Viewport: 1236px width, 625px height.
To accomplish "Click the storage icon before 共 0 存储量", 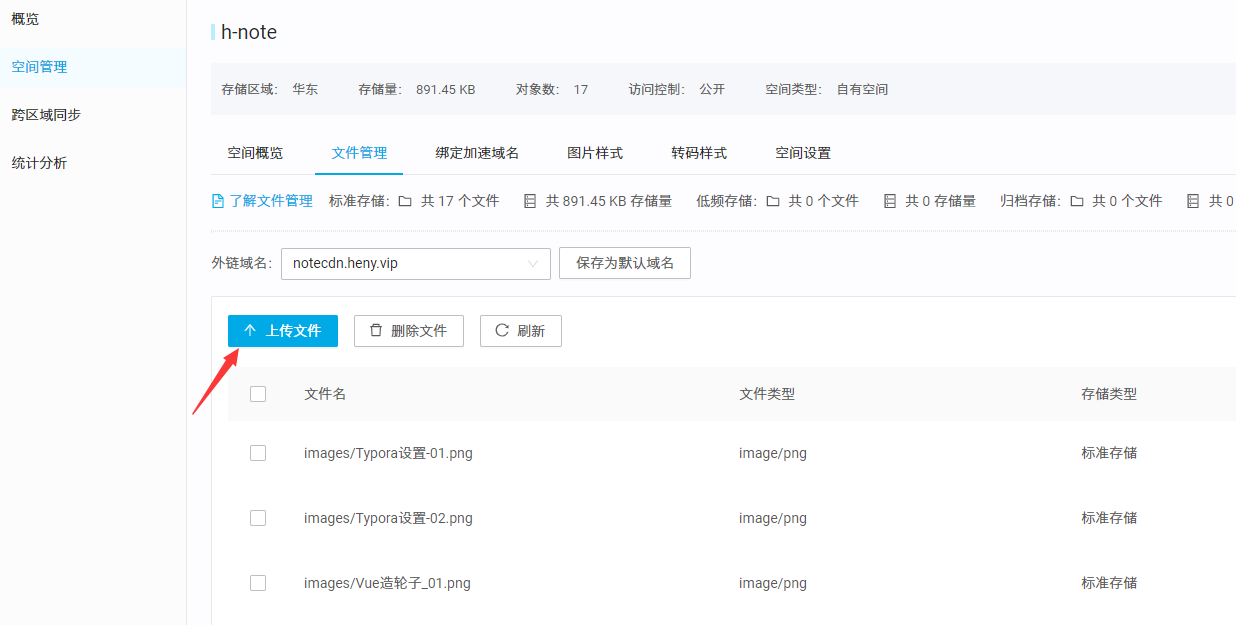I will click(x=890, y=201).
